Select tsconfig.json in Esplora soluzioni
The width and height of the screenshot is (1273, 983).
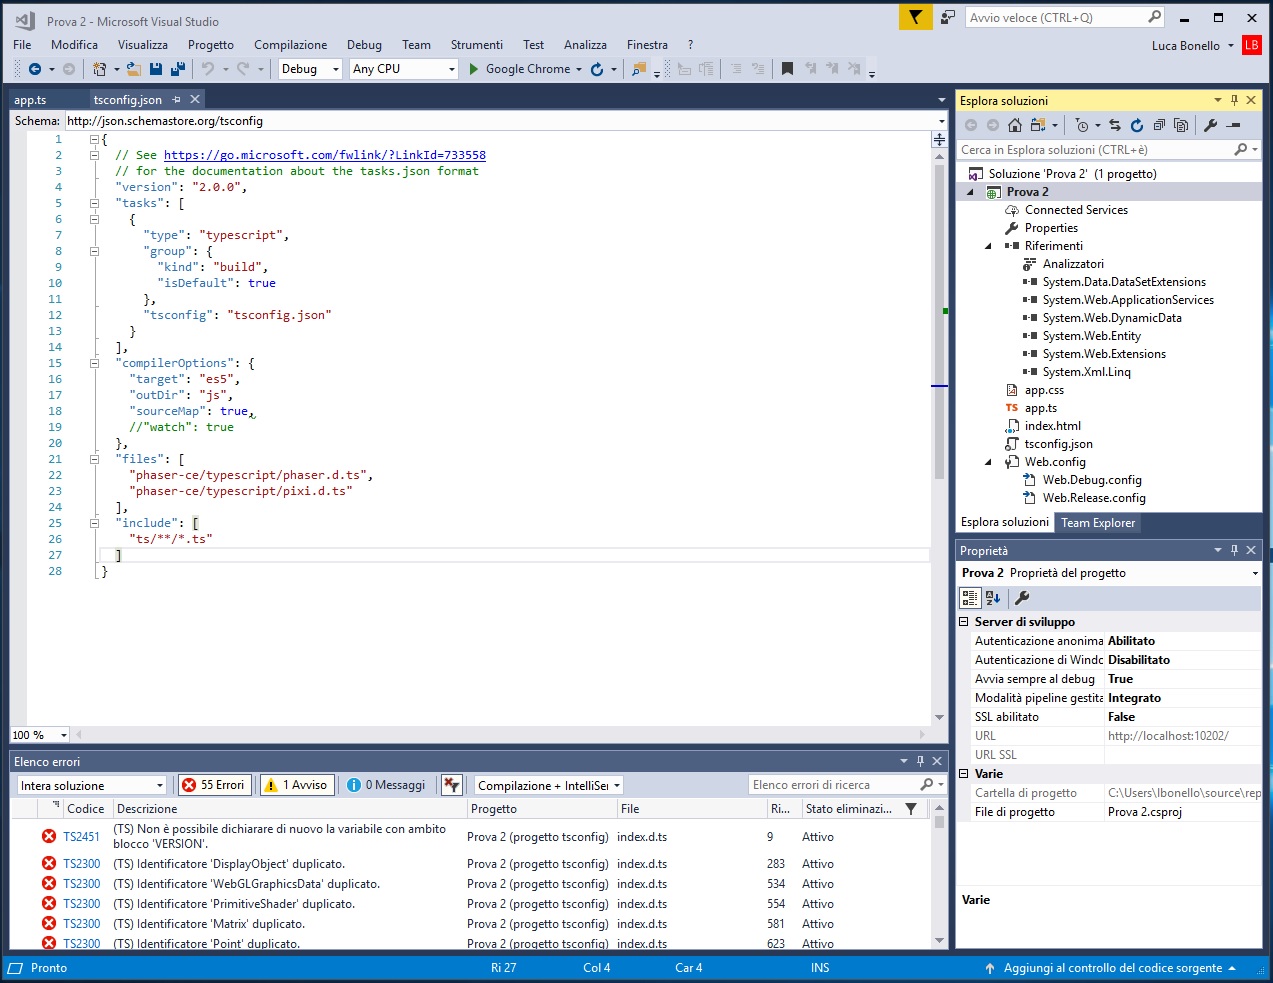1058,444
